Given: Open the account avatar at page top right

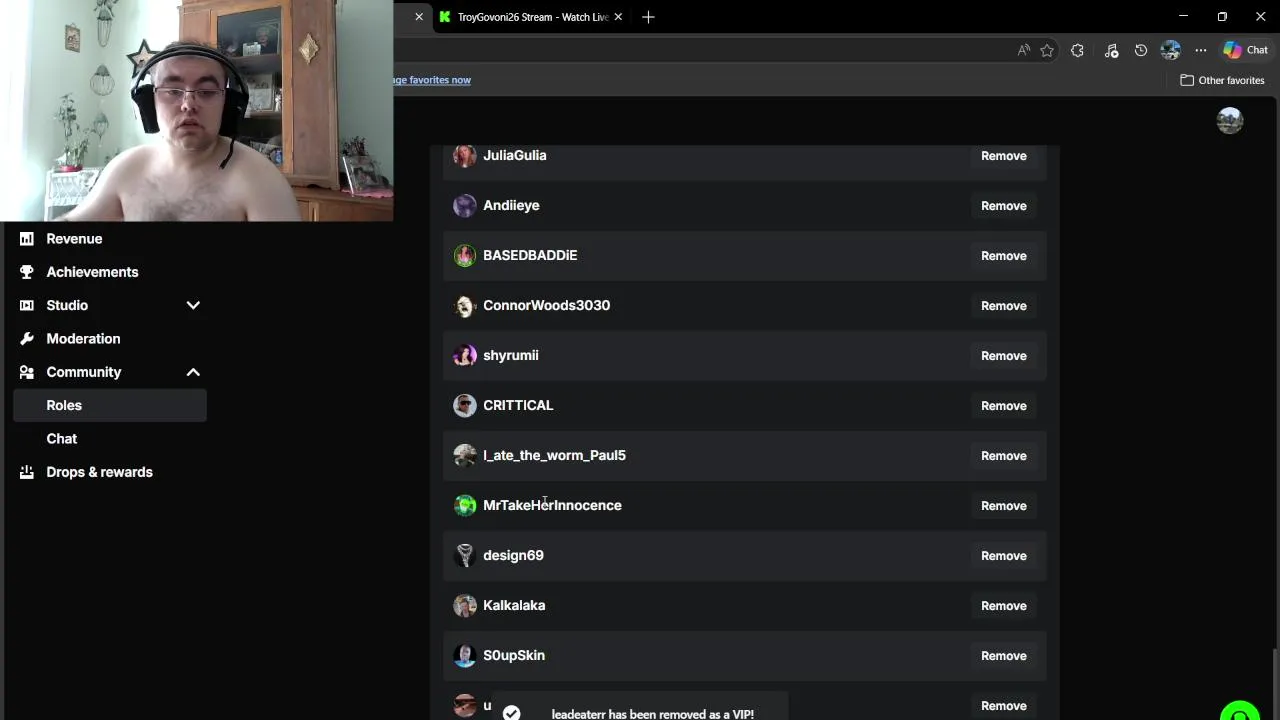Looking at the screenshot, I should (1230, 121).
